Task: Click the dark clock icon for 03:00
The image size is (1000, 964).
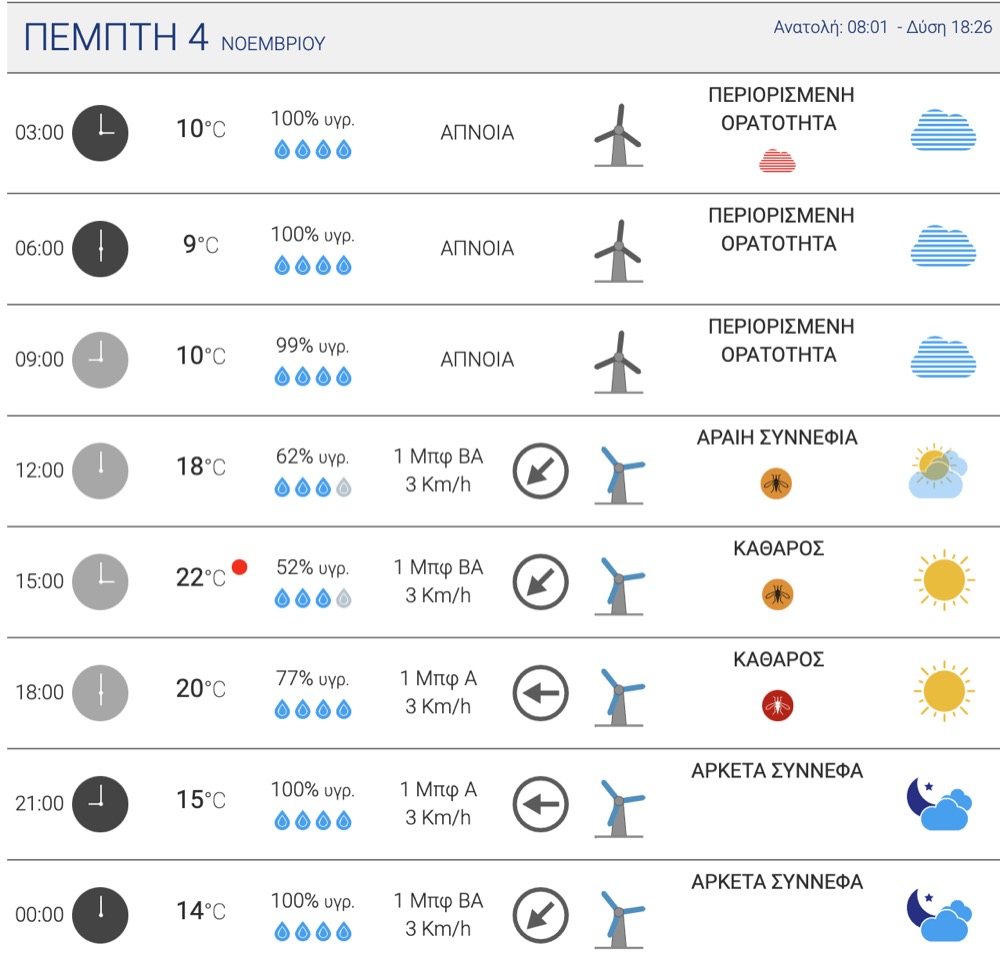Action: [100, 133]
